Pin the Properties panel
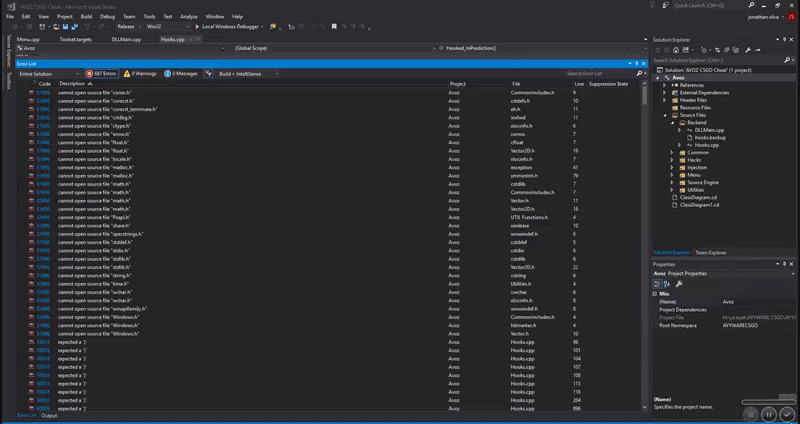 pyautogui.click(x=785, y=264)
